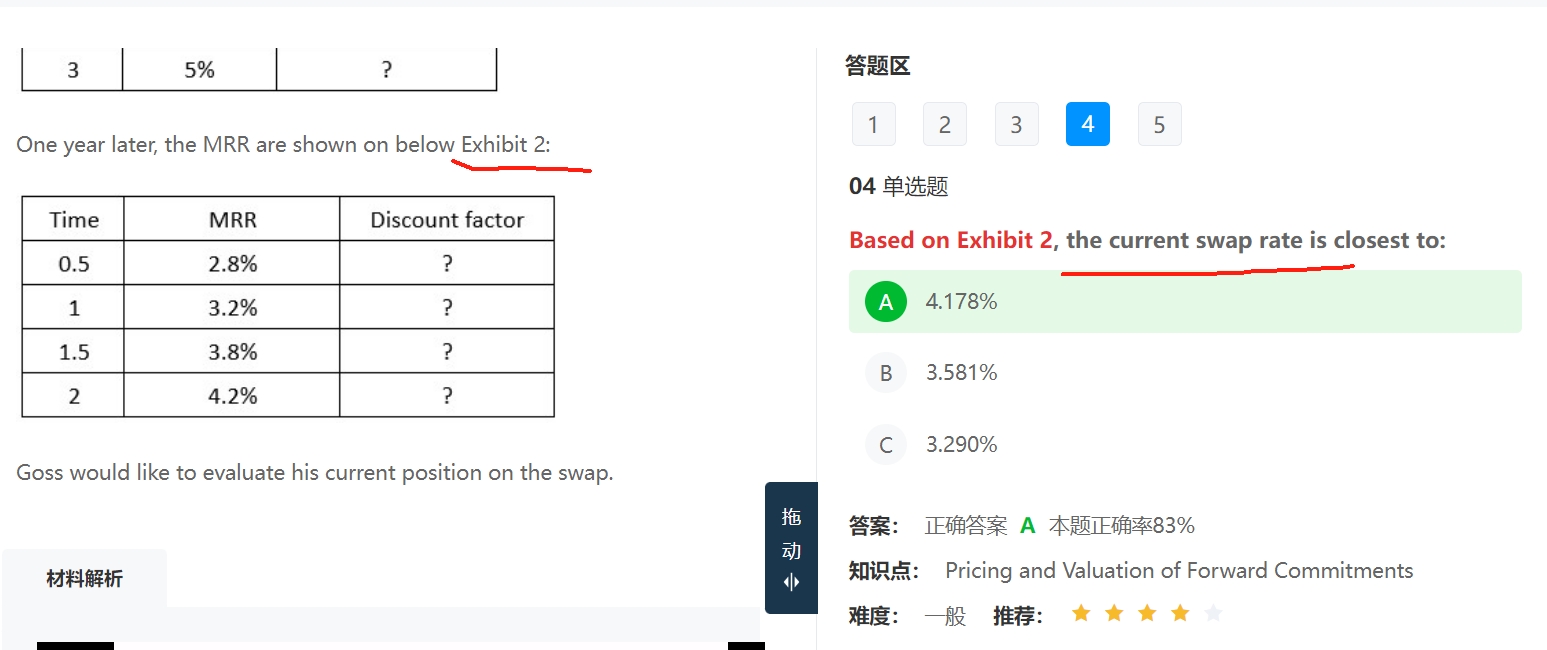
Task: Navigate to question 5
Action: pyautogui.click(x=1159, y=125)
